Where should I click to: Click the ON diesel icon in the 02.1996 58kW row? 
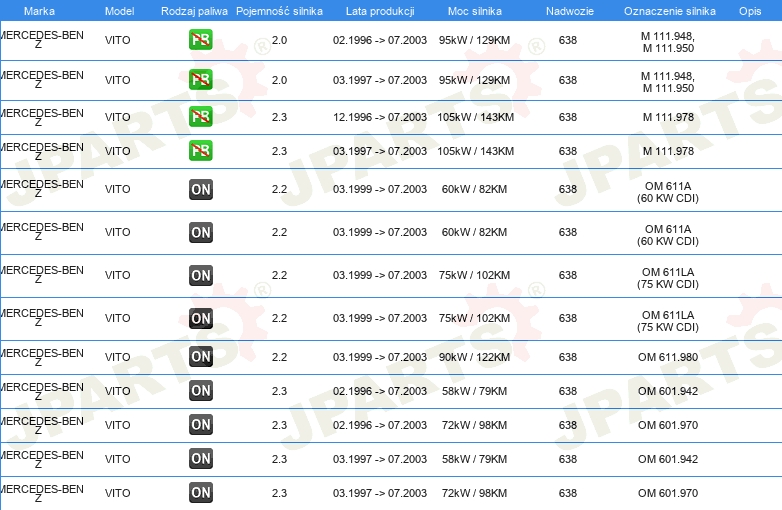[201, 390]
